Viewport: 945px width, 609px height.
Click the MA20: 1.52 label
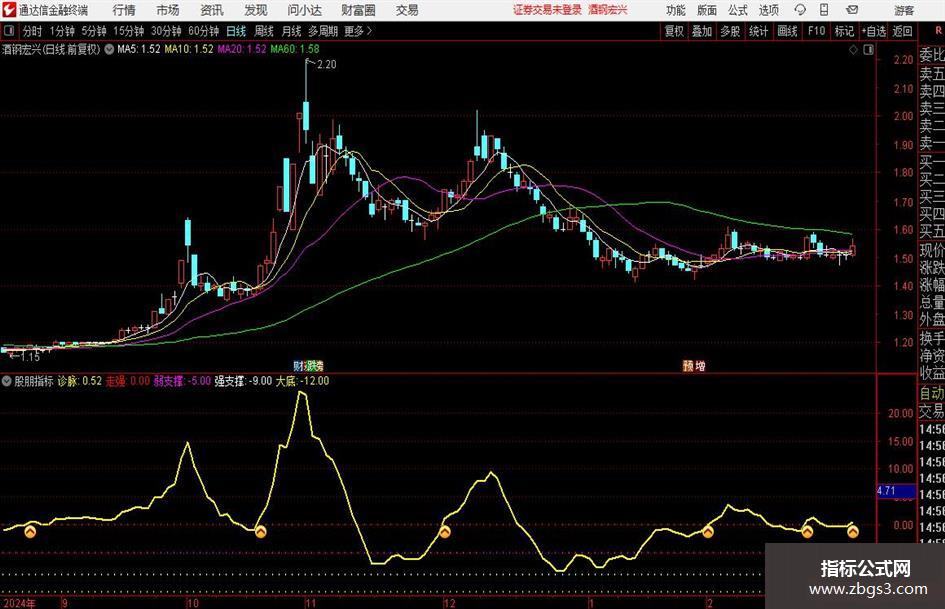242,49
